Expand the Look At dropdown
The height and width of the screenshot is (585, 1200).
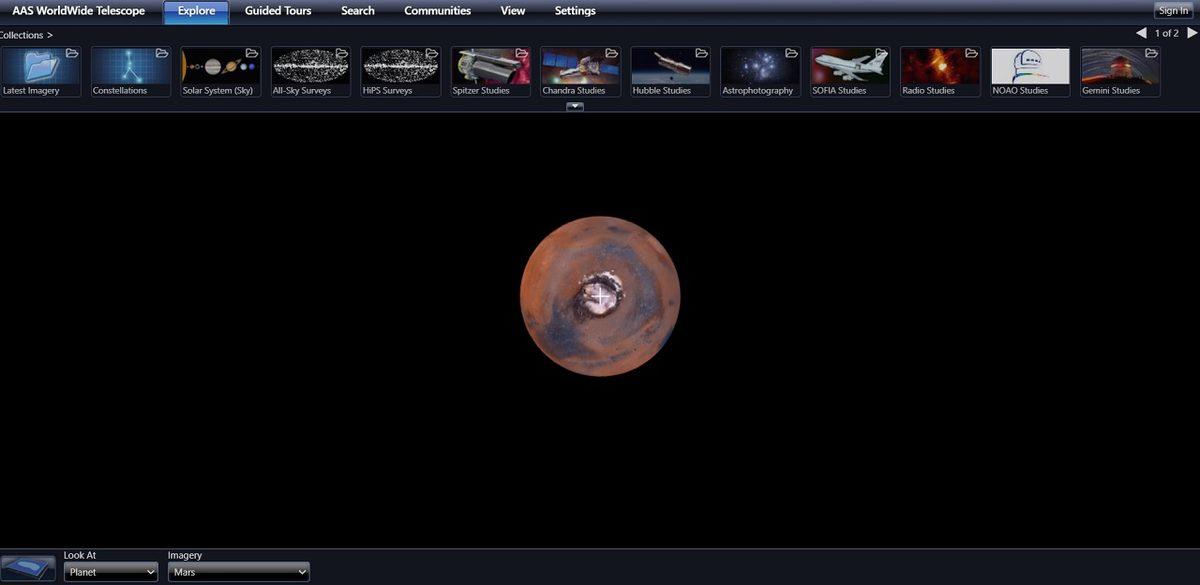tap(111, 572)
